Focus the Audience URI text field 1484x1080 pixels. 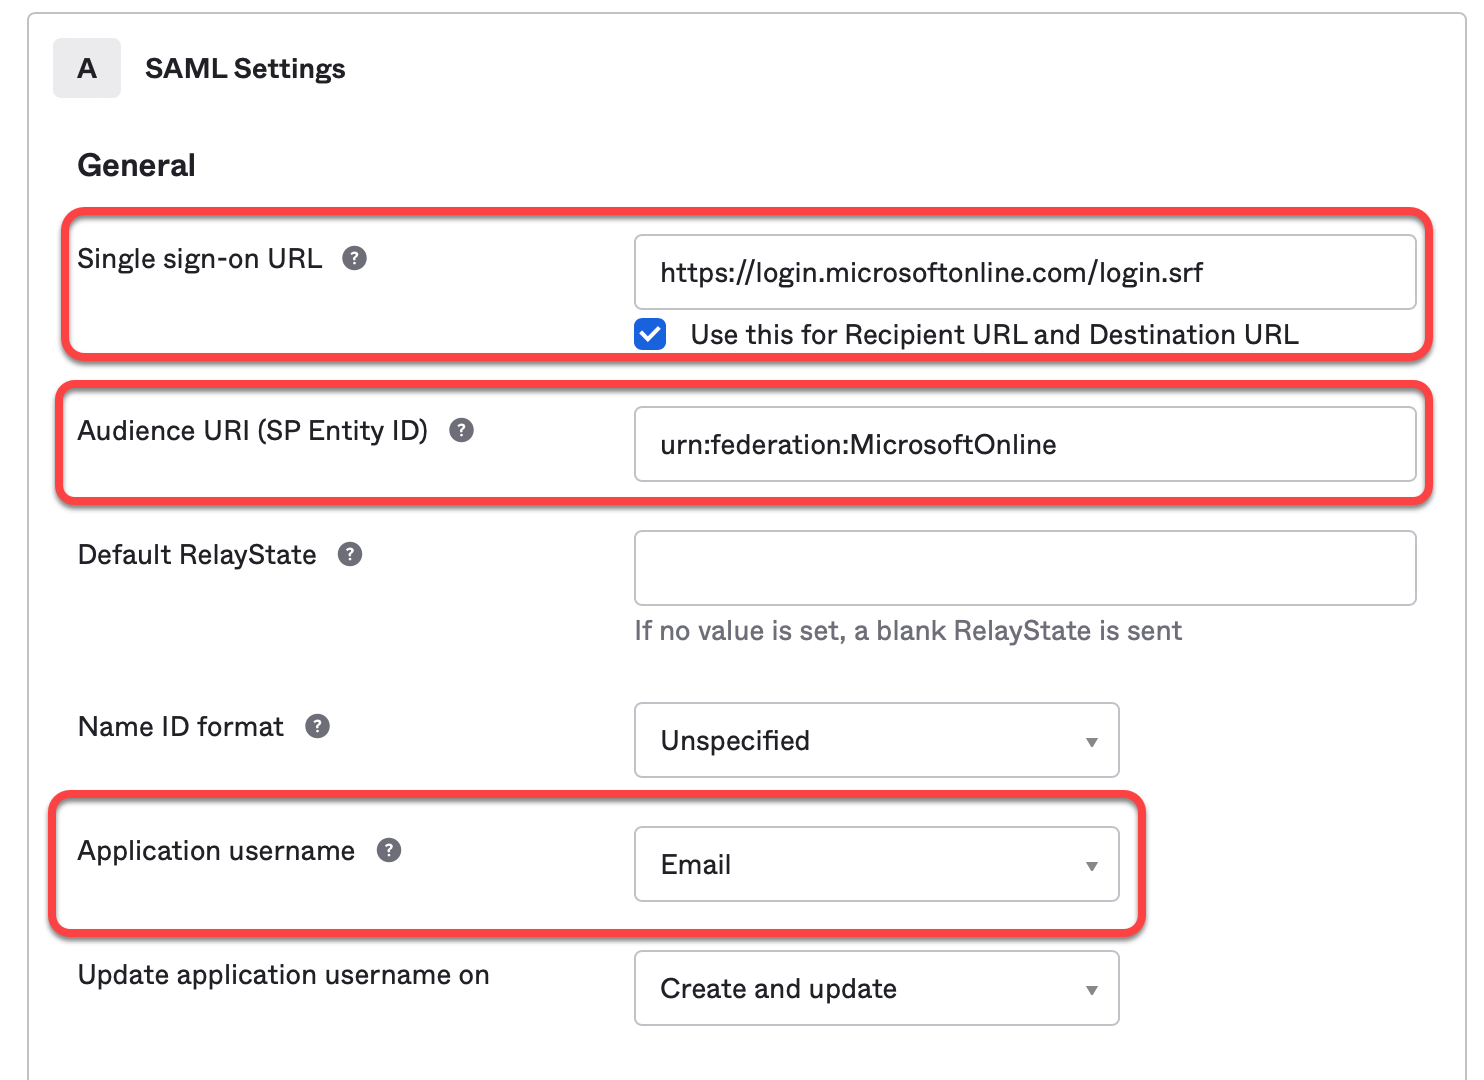(1024, 444)
